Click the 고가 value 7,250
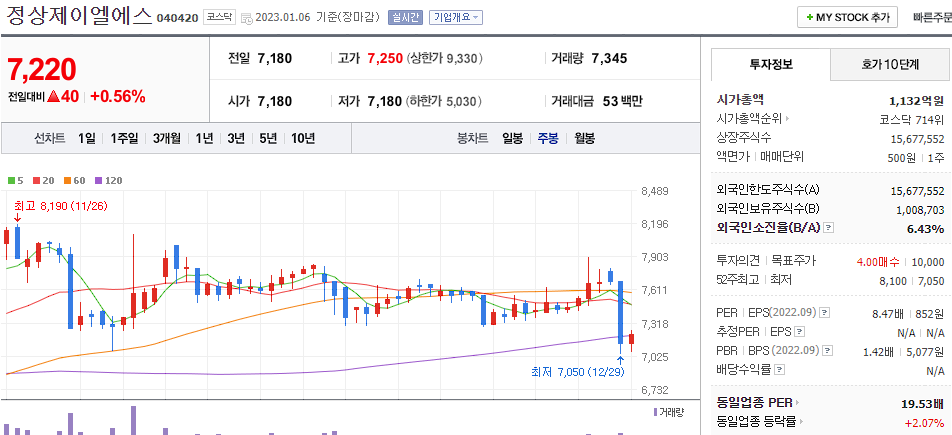Viewport: 952px width, 435px height. [x=385, y=59]
